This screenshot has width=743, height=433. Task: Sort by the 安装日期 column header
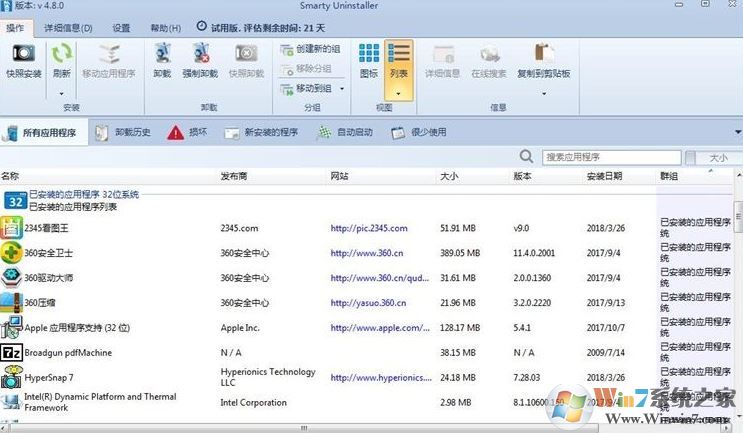(x=604, y=176)
